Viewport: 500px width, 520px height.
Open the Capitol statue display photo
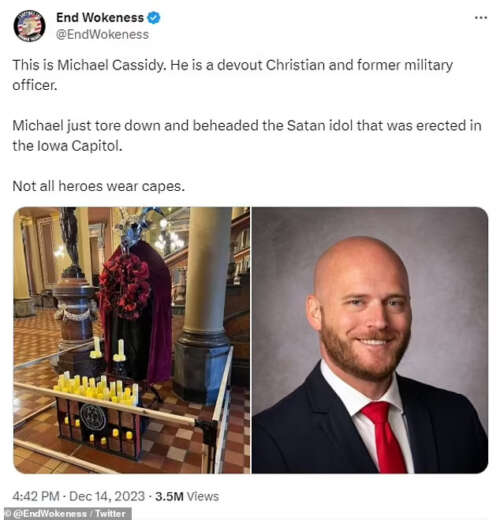click(132, 340)
